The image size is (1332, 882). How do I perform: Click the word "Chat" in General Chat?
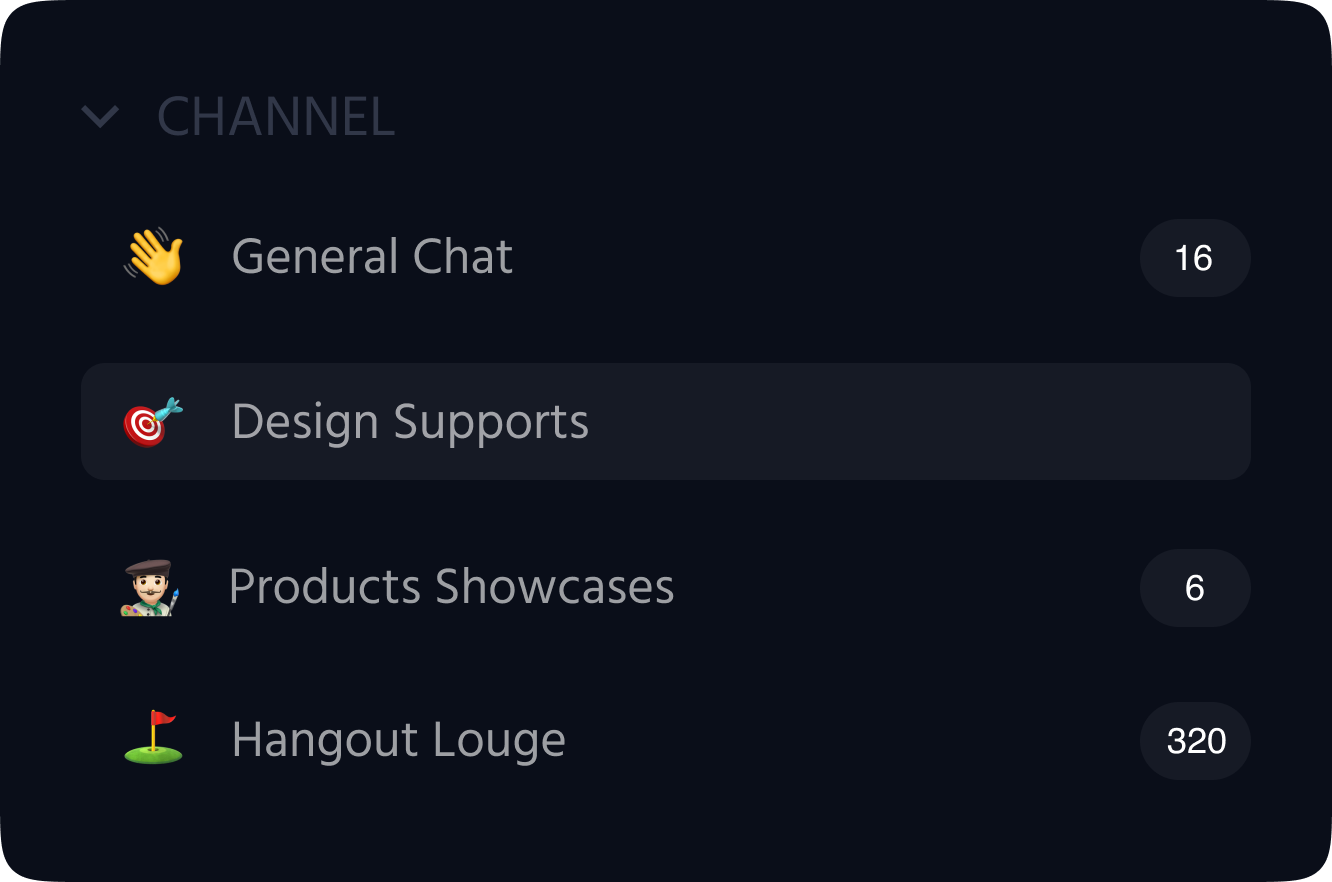click(x=463, y=257)
